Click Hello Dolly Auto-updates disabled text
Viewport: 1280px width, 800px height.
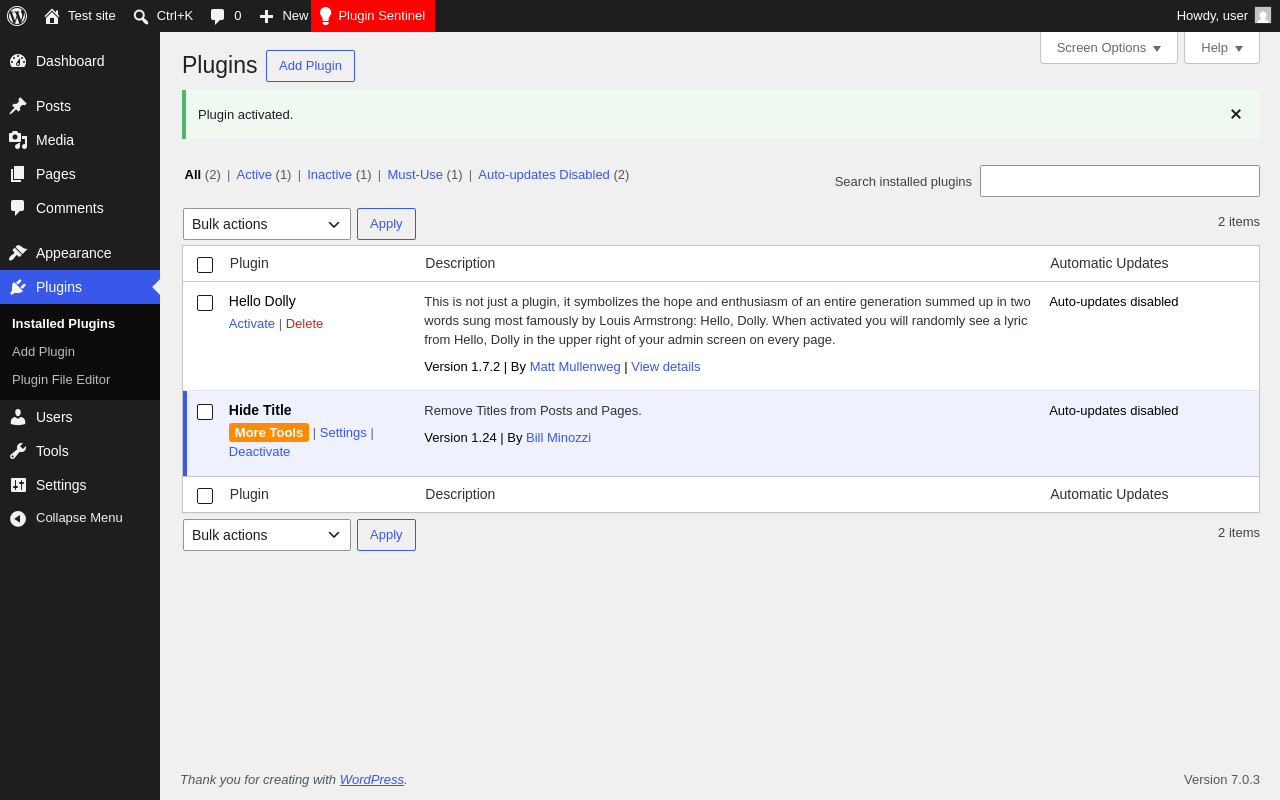(x=1114, y=301)
